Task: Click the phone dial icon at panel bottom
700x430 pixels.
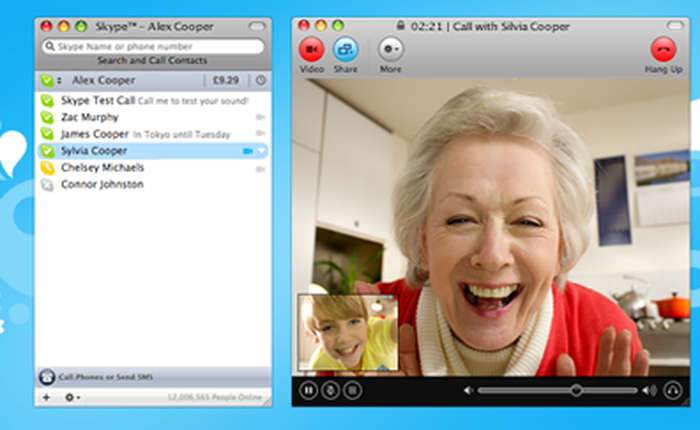Action: [x=46, y=377]
